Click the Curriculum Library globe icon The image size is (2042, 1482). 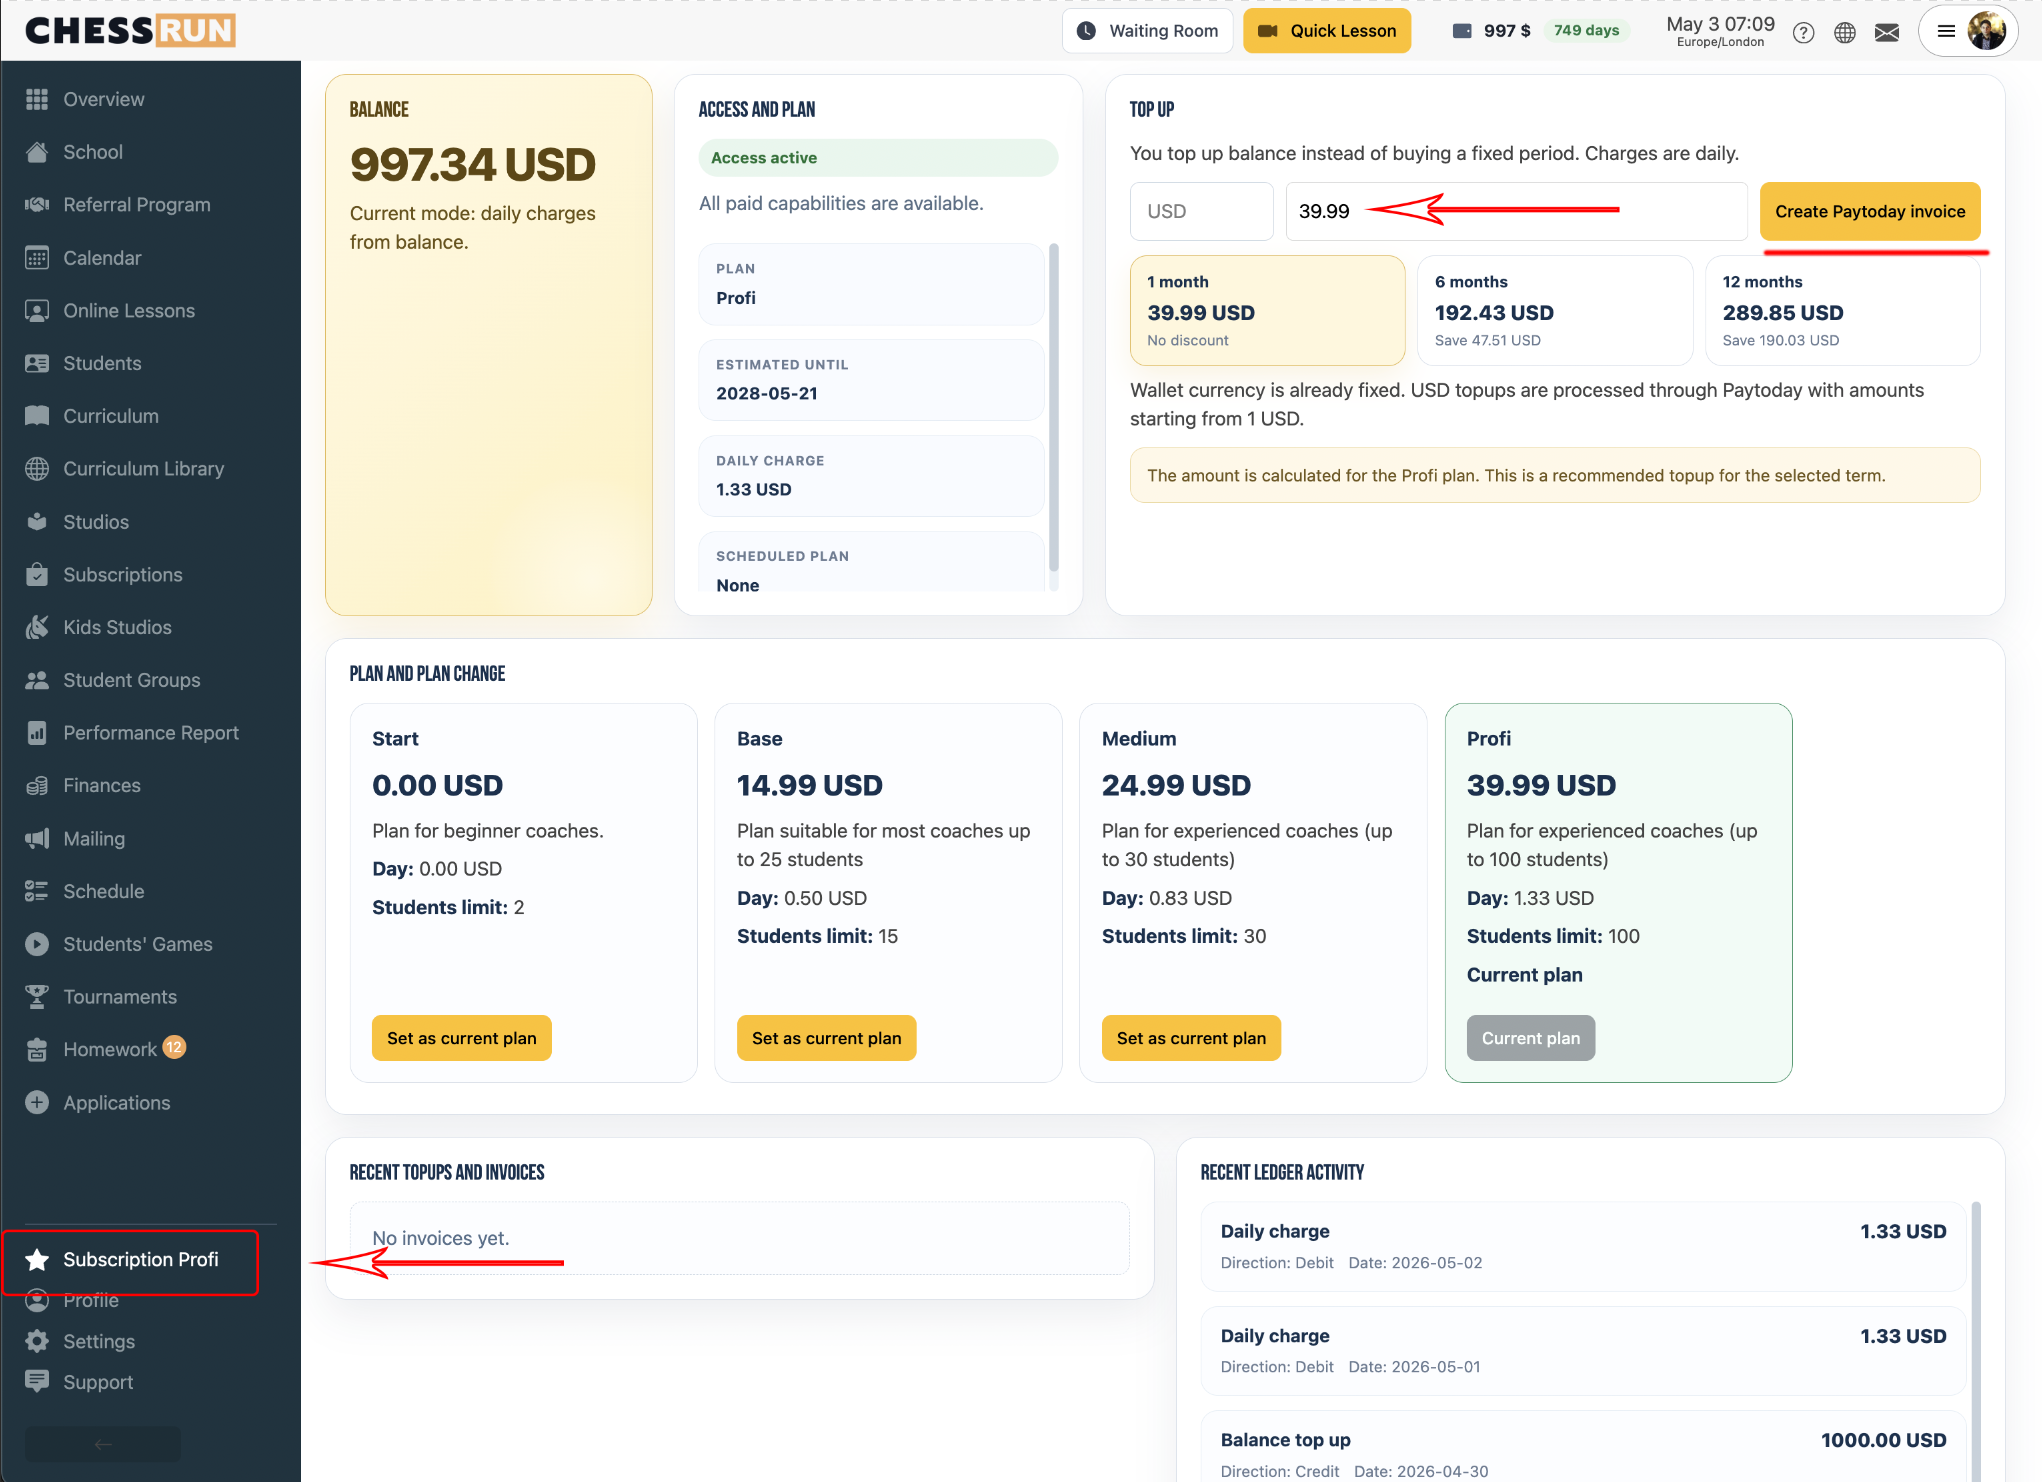pyautogui.click(x=37, y=469)
